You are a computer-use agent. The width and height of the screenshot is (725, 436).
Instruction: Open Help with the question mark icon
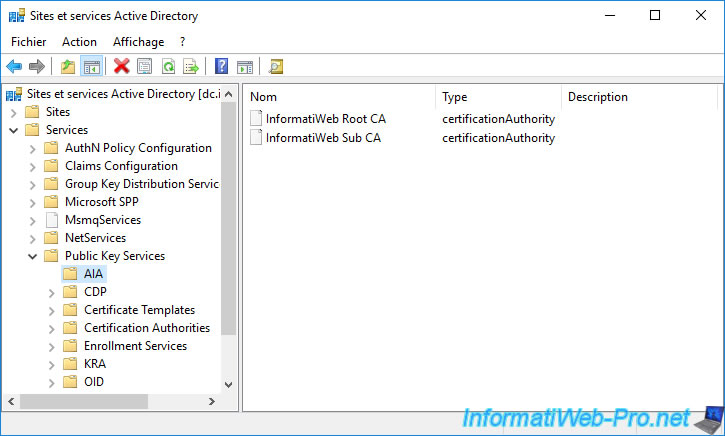tap(221, 66)
